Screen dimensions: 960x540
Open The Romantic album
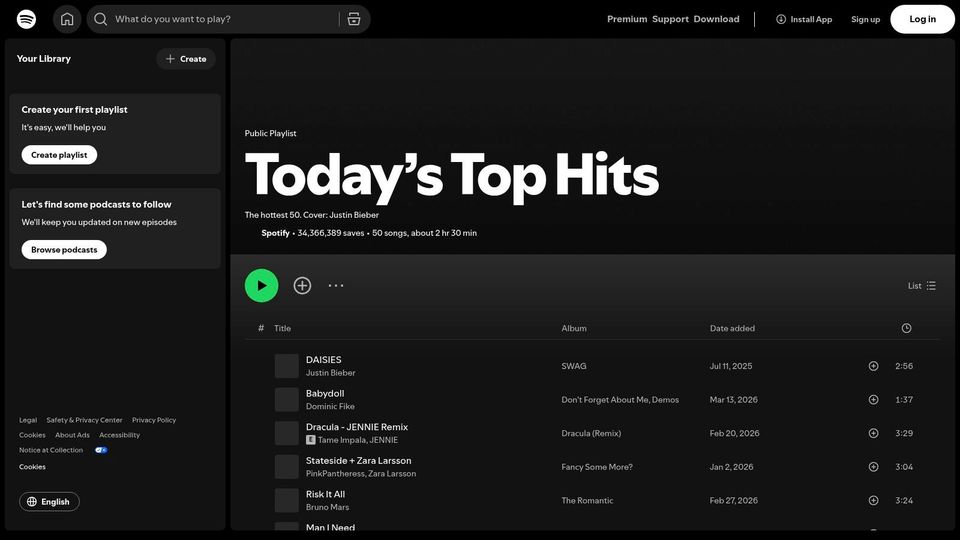[x=587, y=501]
